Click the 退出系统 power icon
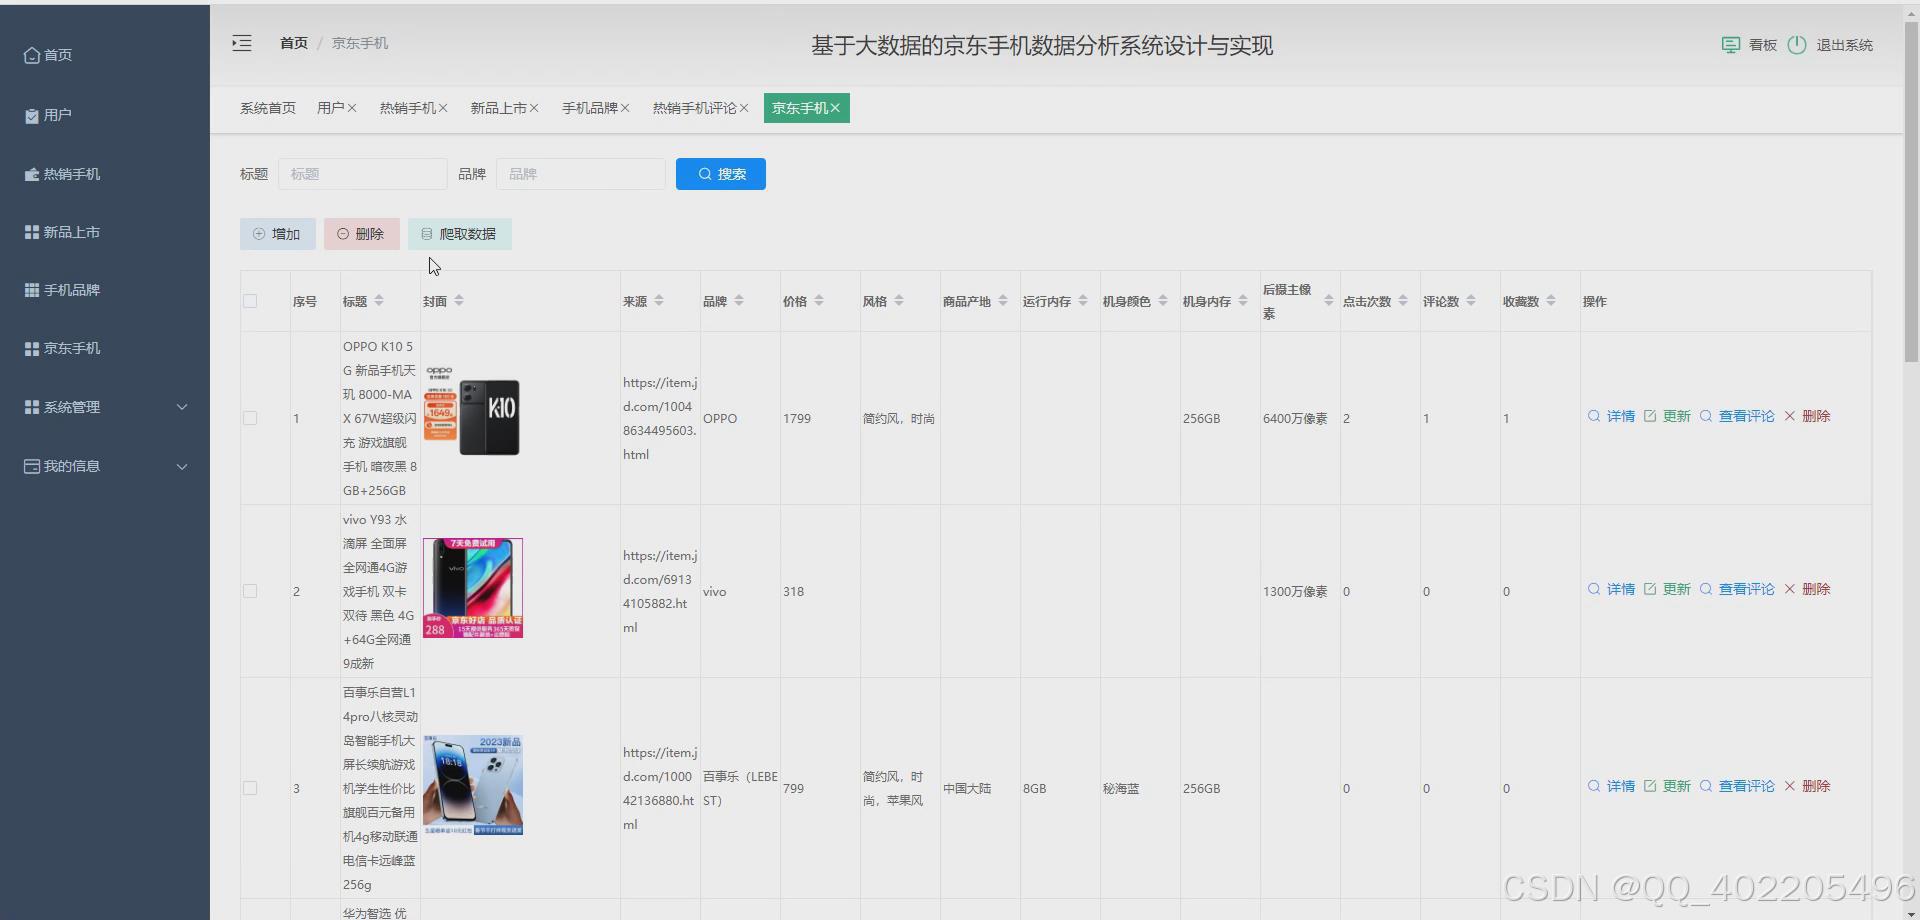 (x=1797, y=45)
